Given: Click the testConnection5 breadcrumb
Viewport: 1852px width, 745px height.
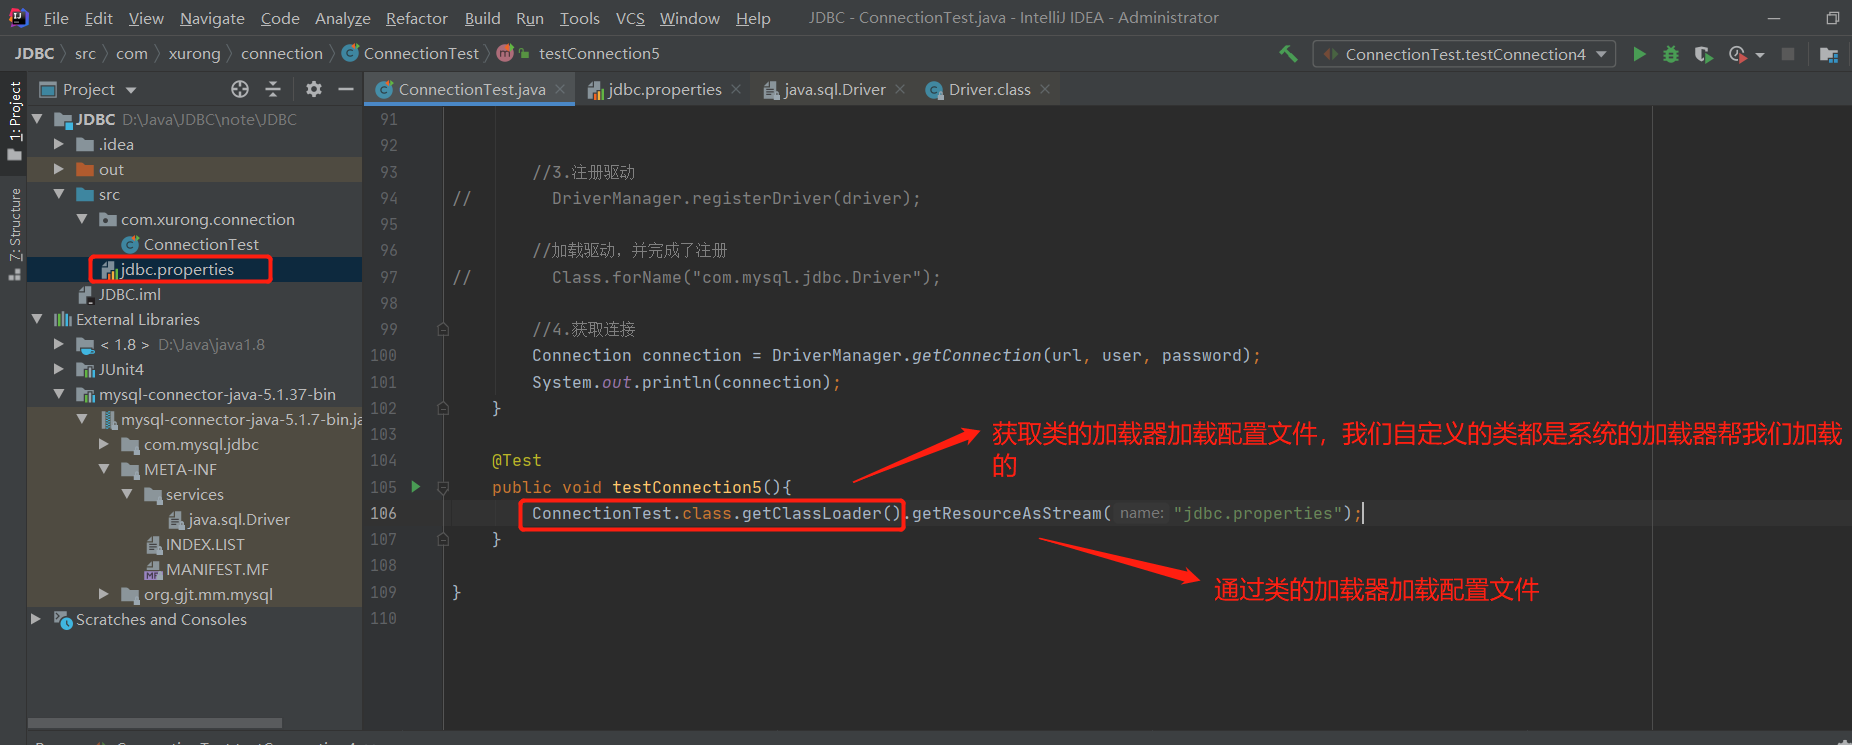Looking at the screenshot, I should pyautogui.click(x=599, y=54).
